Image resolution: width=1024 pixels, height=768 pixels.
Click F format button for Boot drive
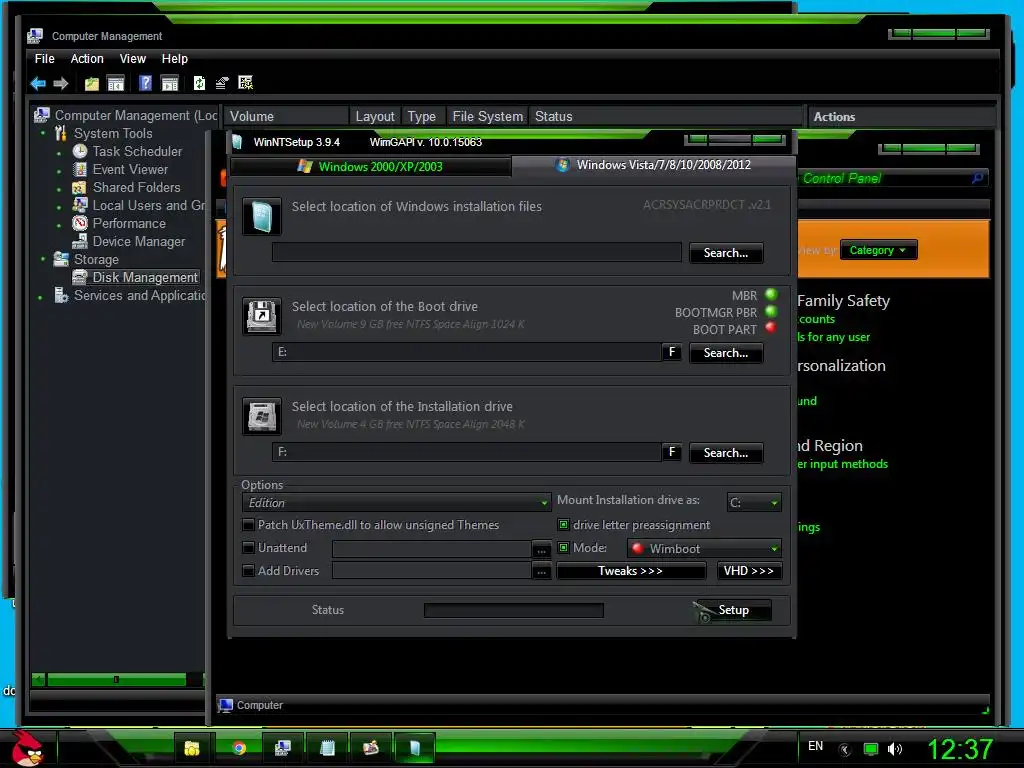[671, 353]
